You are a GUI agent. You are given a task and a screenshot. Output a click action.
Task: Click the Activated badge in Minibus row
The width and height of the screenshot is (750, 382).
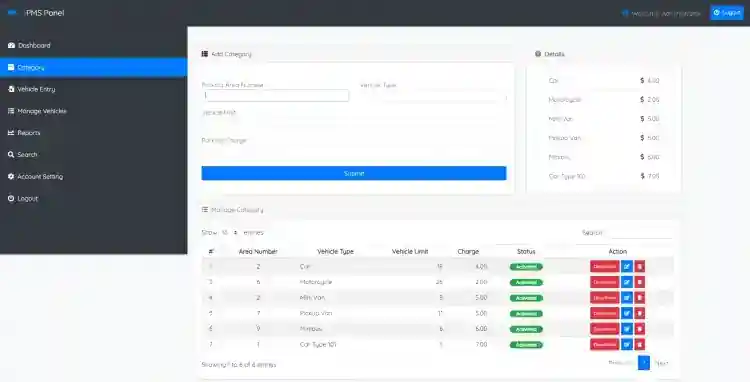coord(526,329)
